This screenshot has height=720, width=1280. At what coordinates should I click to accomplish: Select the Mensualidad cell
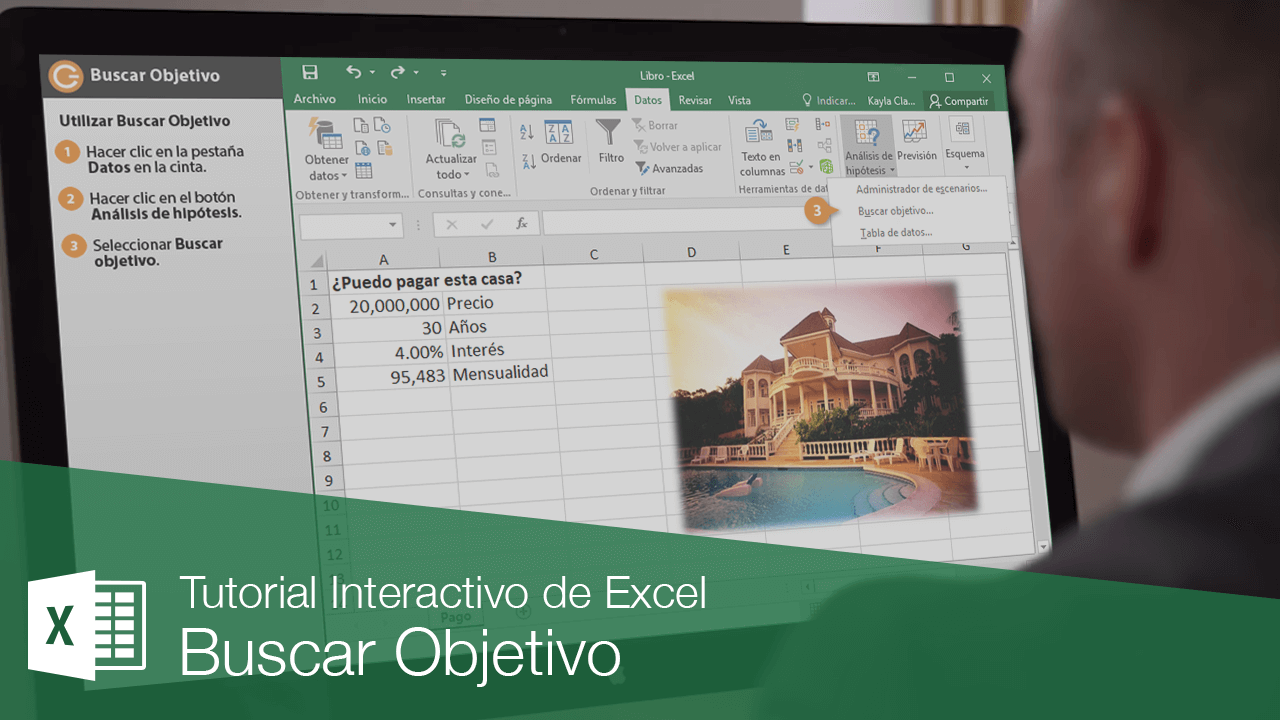click(499, 372)
